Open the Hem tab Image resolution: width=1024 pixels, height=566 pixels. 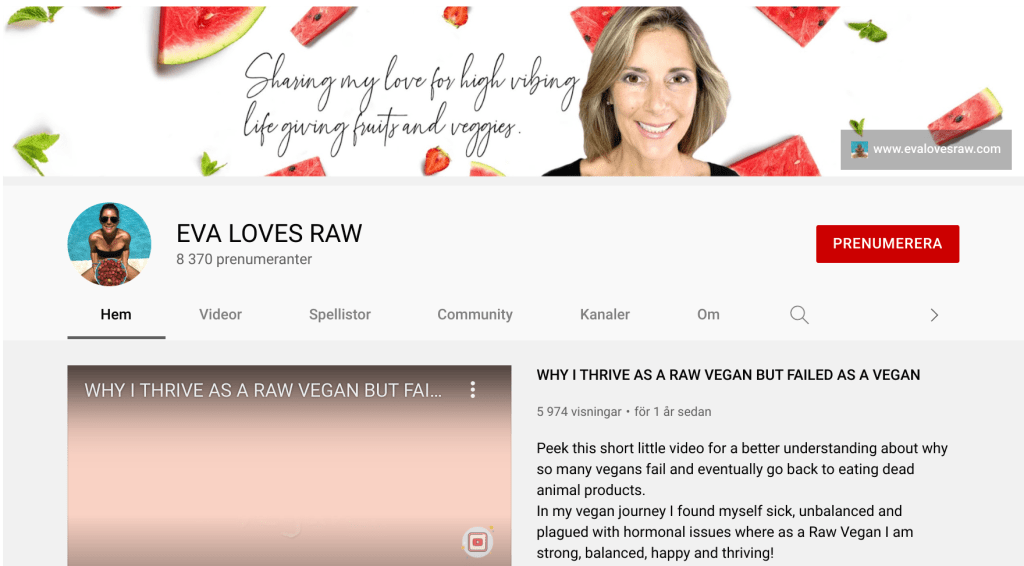116,315
